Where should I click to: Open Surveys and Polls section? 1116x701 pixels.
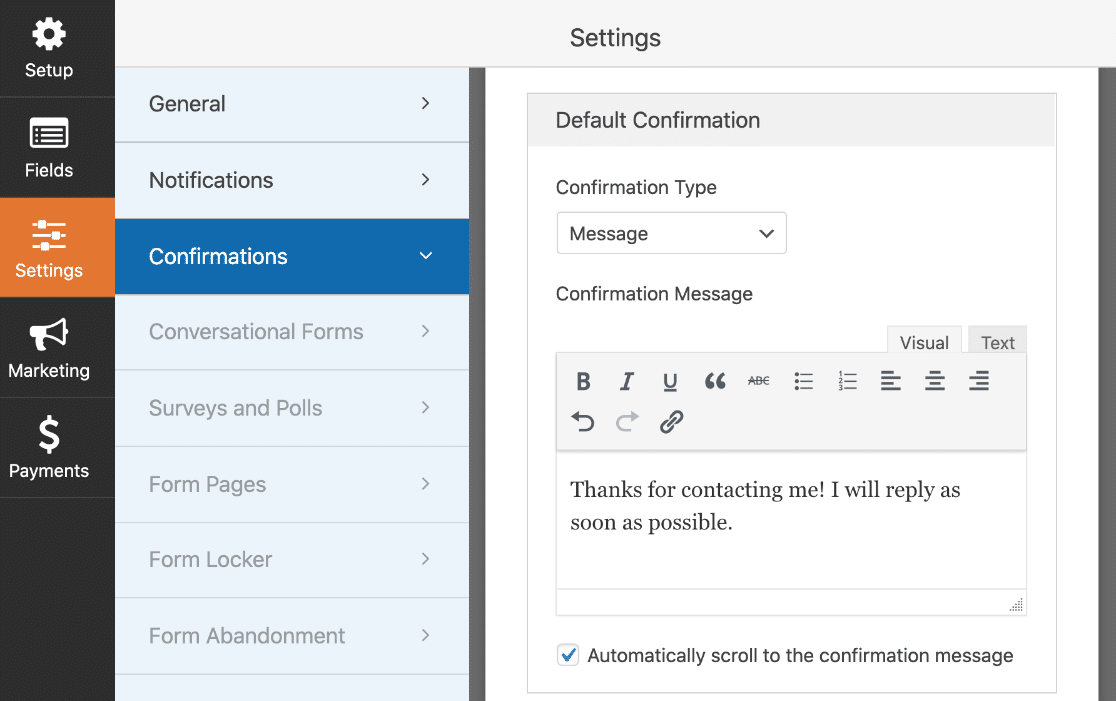pyautogui.click(x=292, y=409)
